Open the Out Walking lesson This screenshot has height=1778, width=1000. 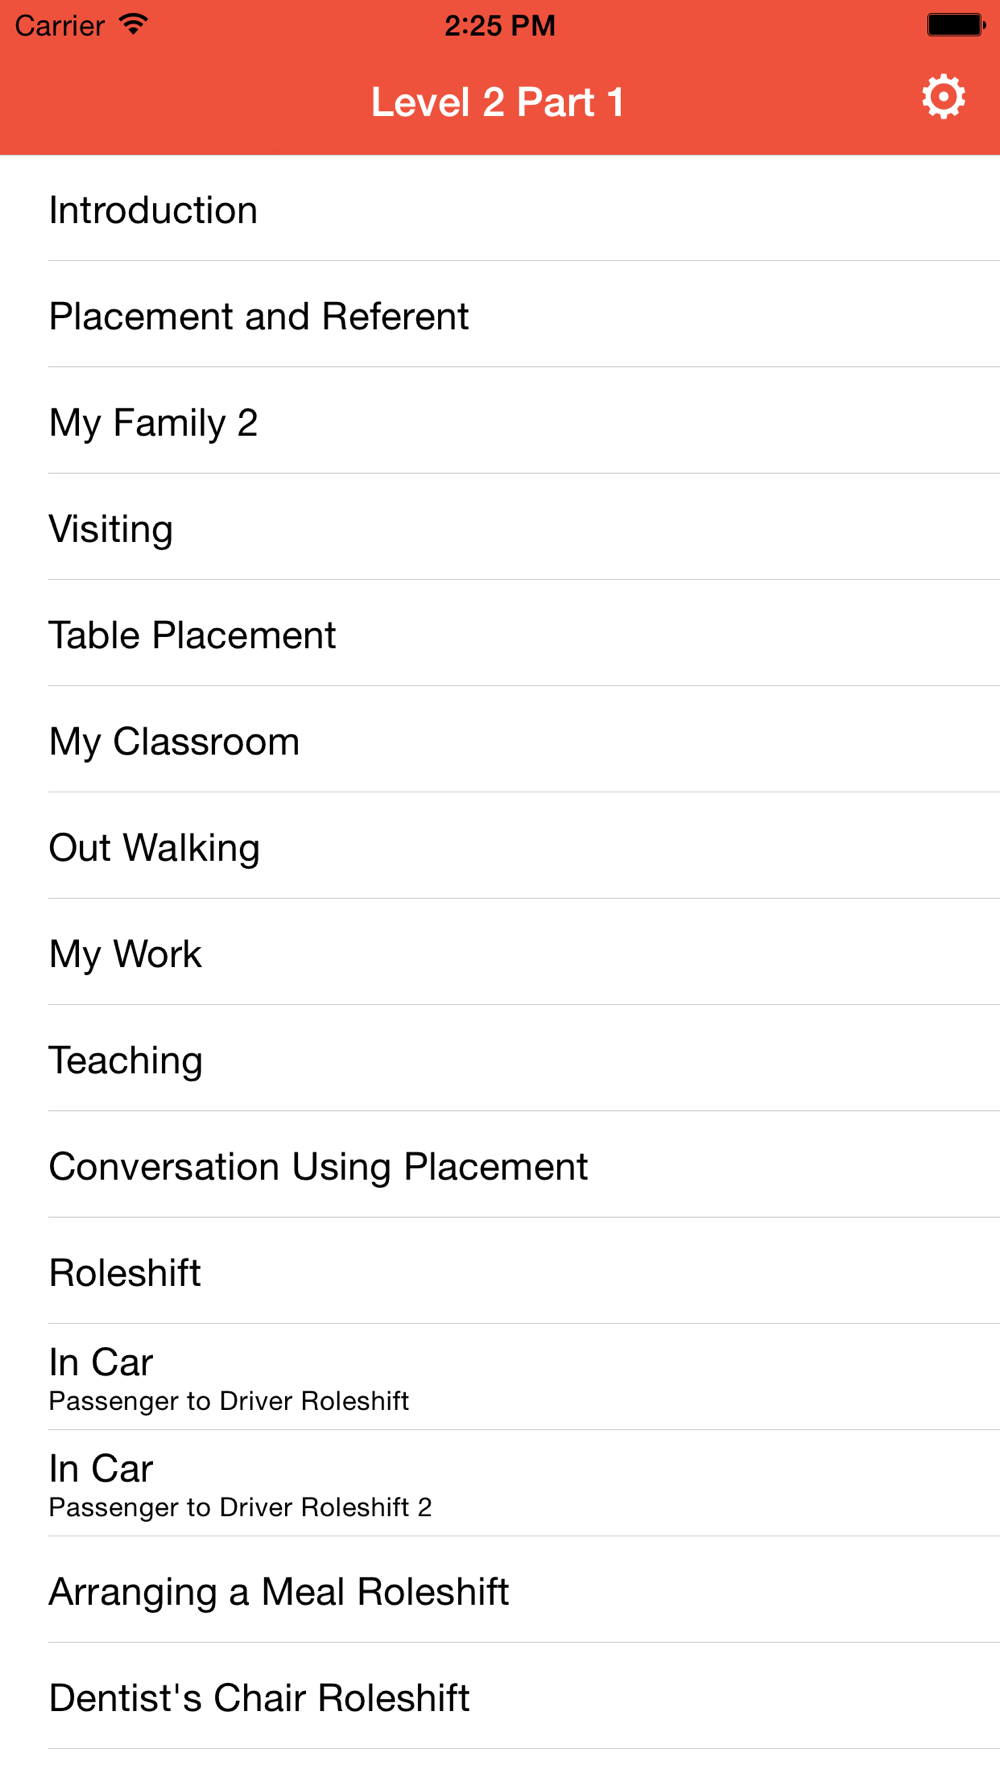pyautogui.click(x=500, y=846)
